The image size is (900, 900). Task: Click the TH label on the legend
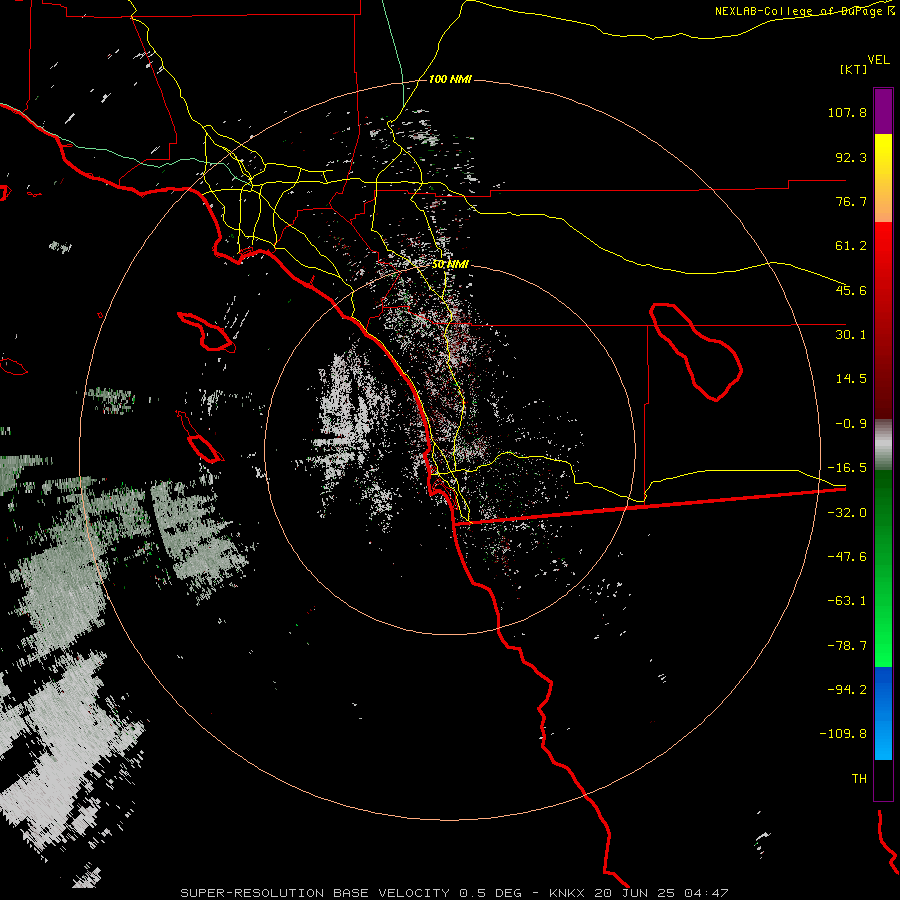coord(859,779)
